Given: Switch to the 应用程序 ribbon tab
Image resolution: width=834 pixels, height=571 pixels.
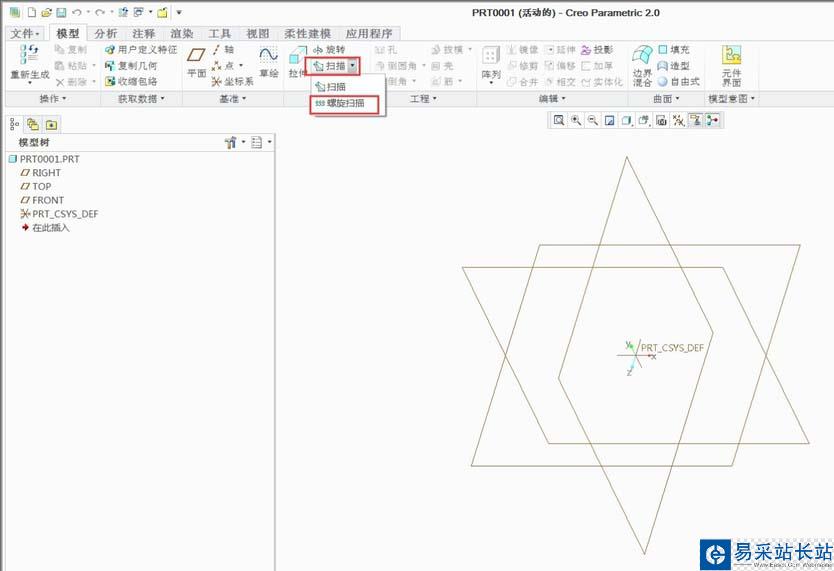Looking at the screenshot, I should (369, 33).
